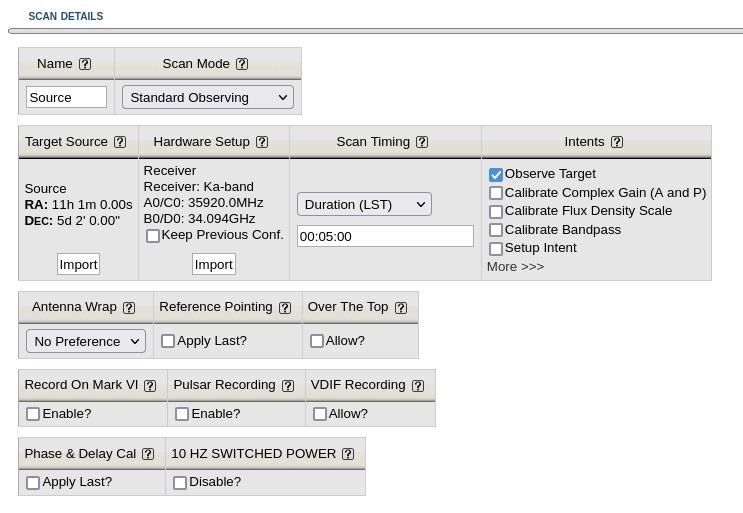Open help for Scan Mode

tap(242, 64)
